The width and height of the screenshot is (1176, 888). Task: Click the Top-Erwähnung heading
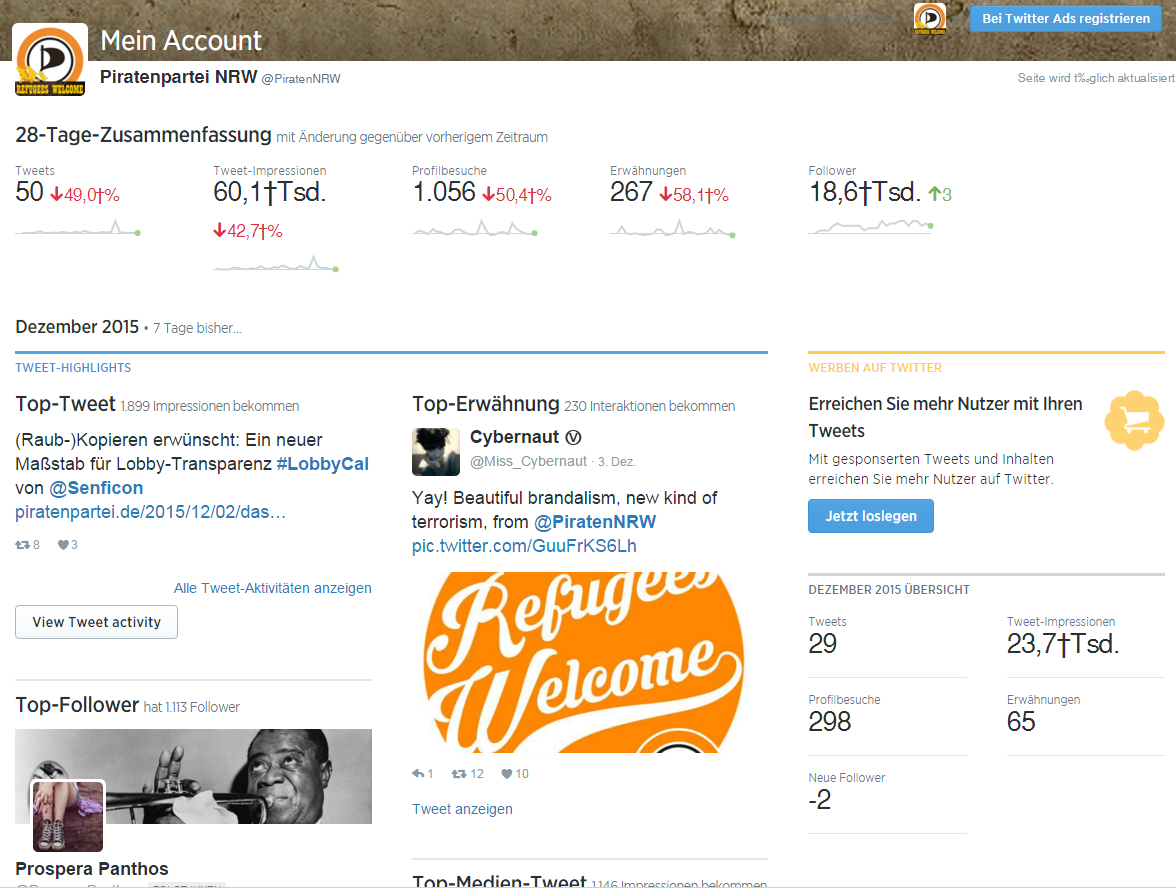[x=486, y=404]
